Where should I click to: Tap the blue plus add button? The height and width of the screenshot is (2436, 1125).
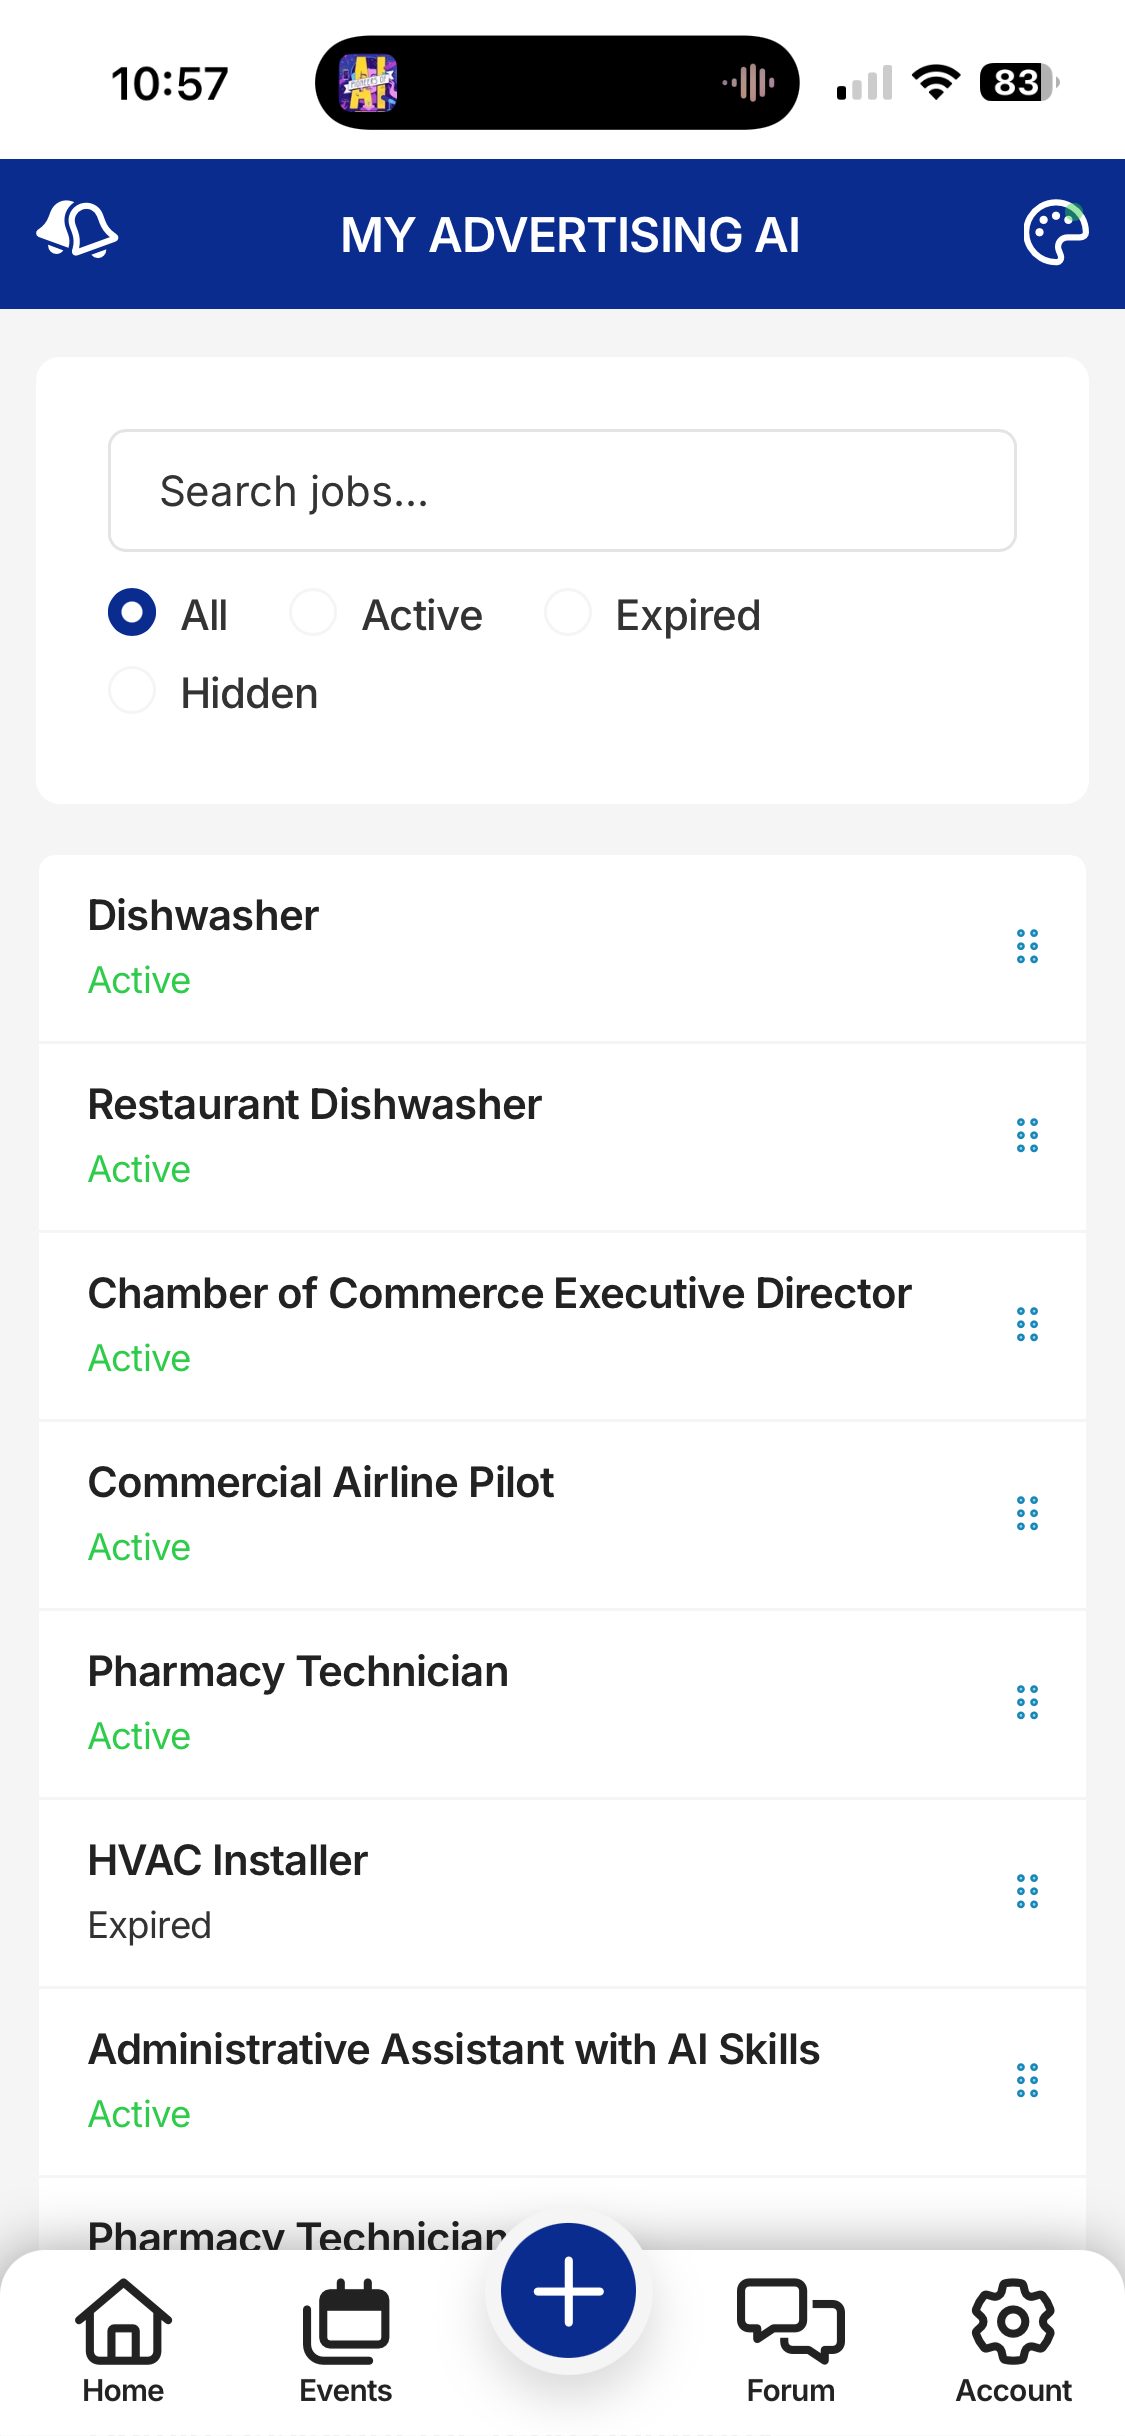coord(568,2290)
